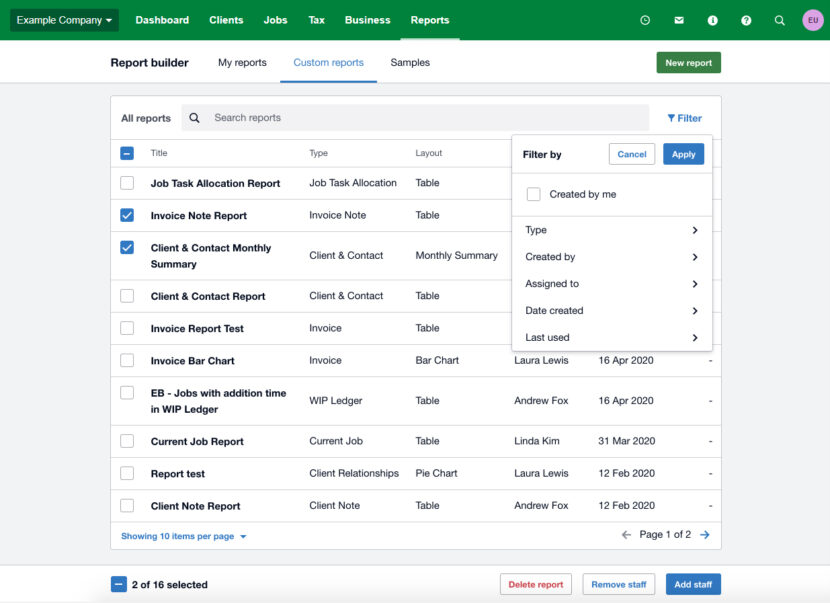
Task: Open the items per page dropdown
Action: pos(182,536)
